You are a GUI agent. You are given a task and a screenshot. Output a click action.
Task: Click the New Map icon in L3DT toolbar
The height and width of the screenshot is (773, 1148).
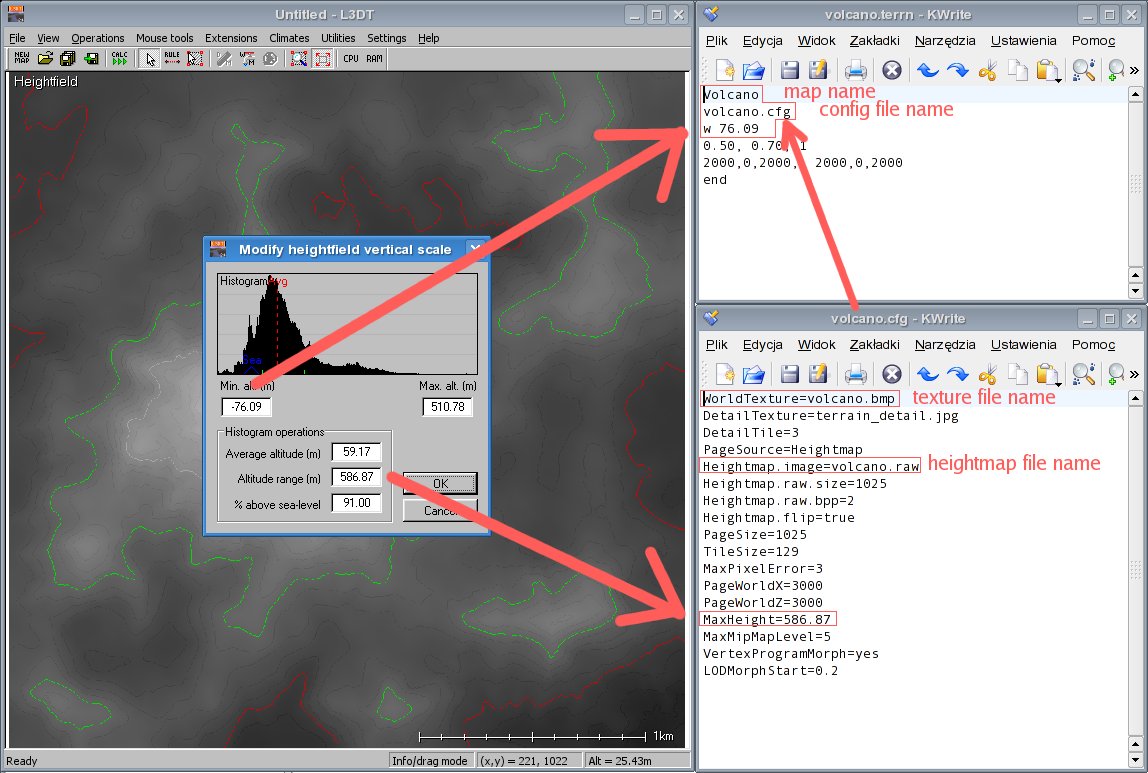[22, 59]
